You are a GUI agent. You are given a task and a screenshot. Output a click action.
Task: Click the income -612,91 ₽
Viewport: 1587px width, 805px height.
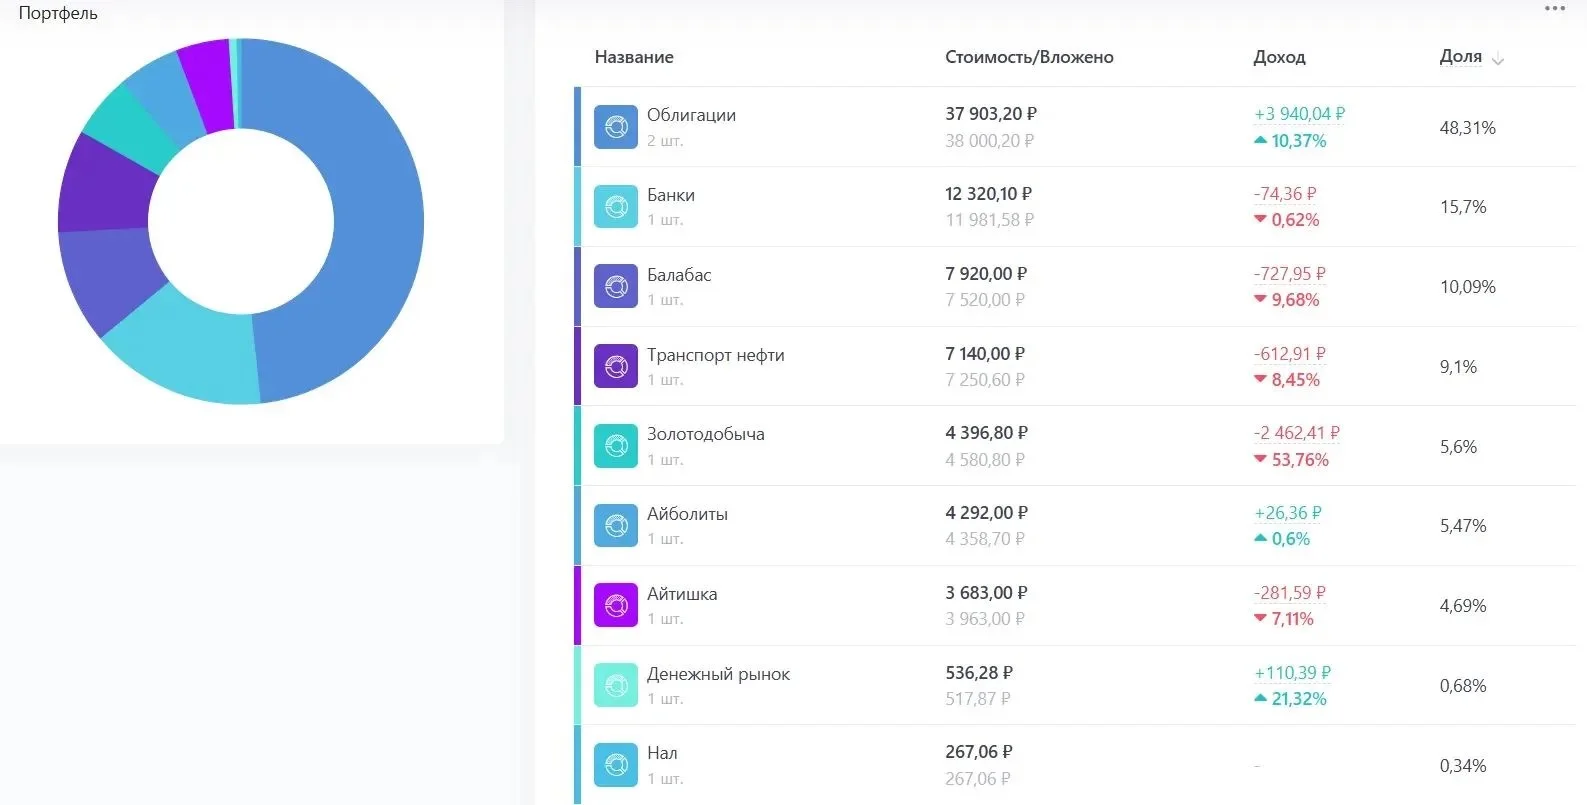tap(1290, 354)
